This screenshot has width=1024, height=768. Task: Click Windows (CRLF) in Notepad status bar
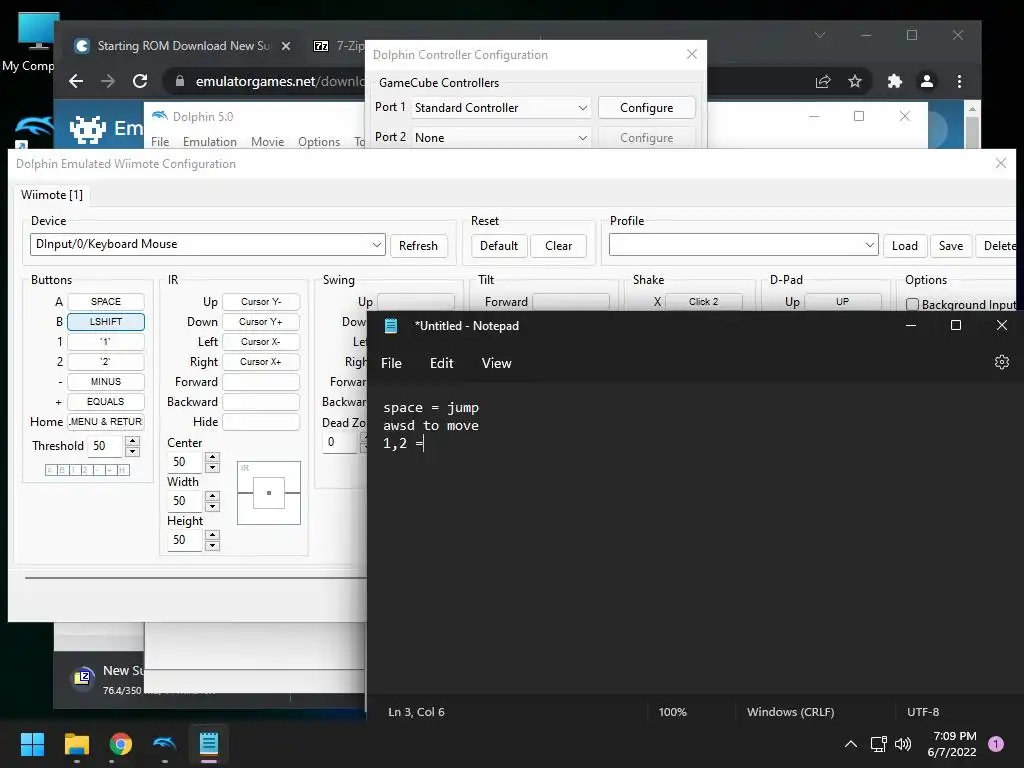pos(790,712)
